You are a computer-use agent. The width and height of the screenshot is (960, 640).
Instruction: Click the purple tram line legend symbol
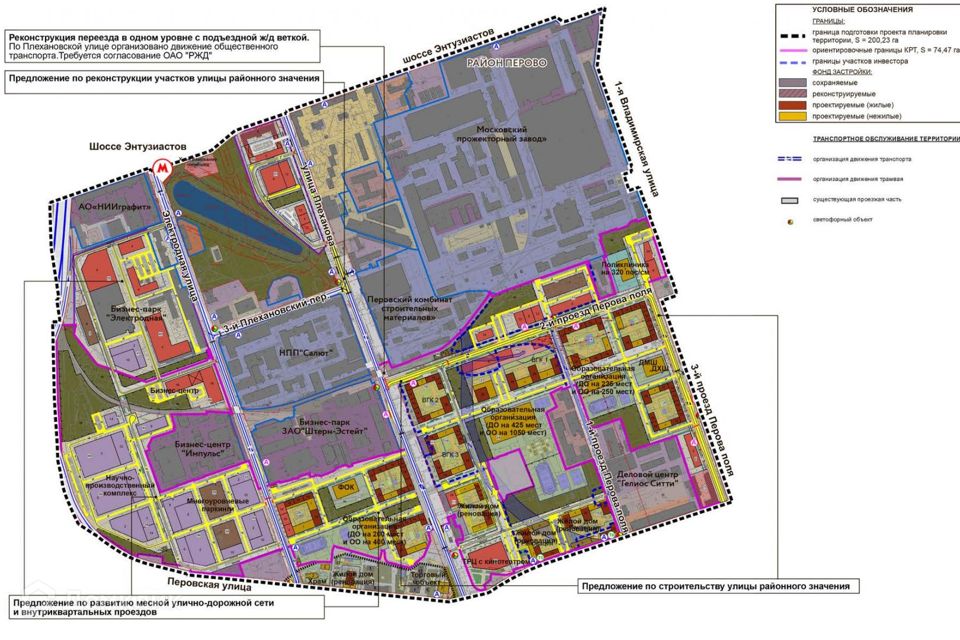790,179
